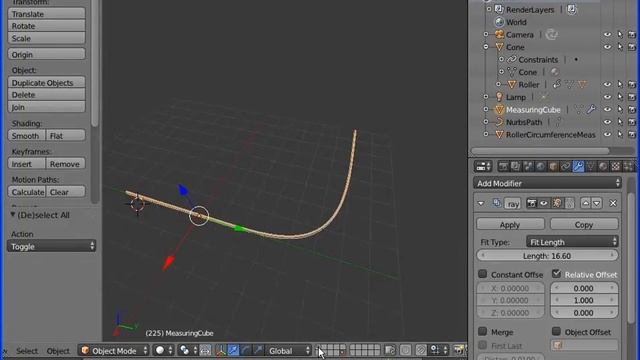Viewport: 640px width, 360px height.
Task: Open the properties editor type selector
Action: click(x=483, y=167)
